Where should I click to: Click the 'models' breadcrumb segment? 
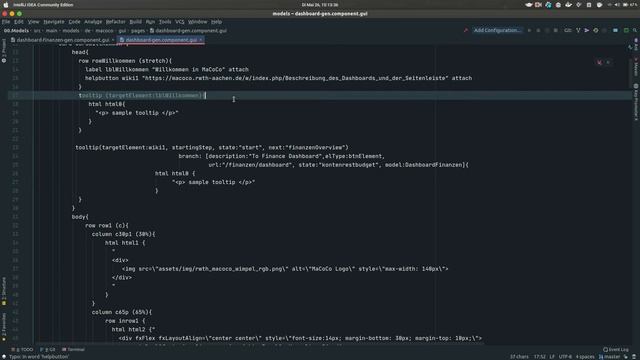(71, 31)
